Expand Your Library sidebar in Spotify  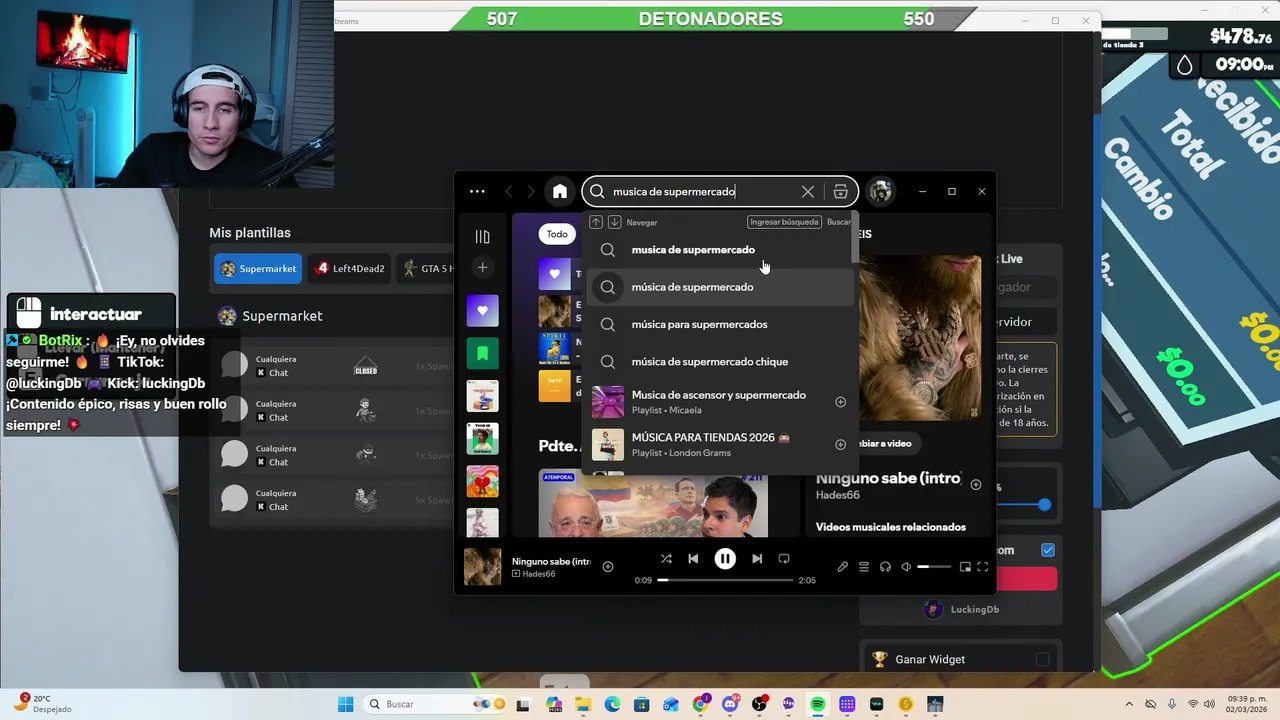482,237
